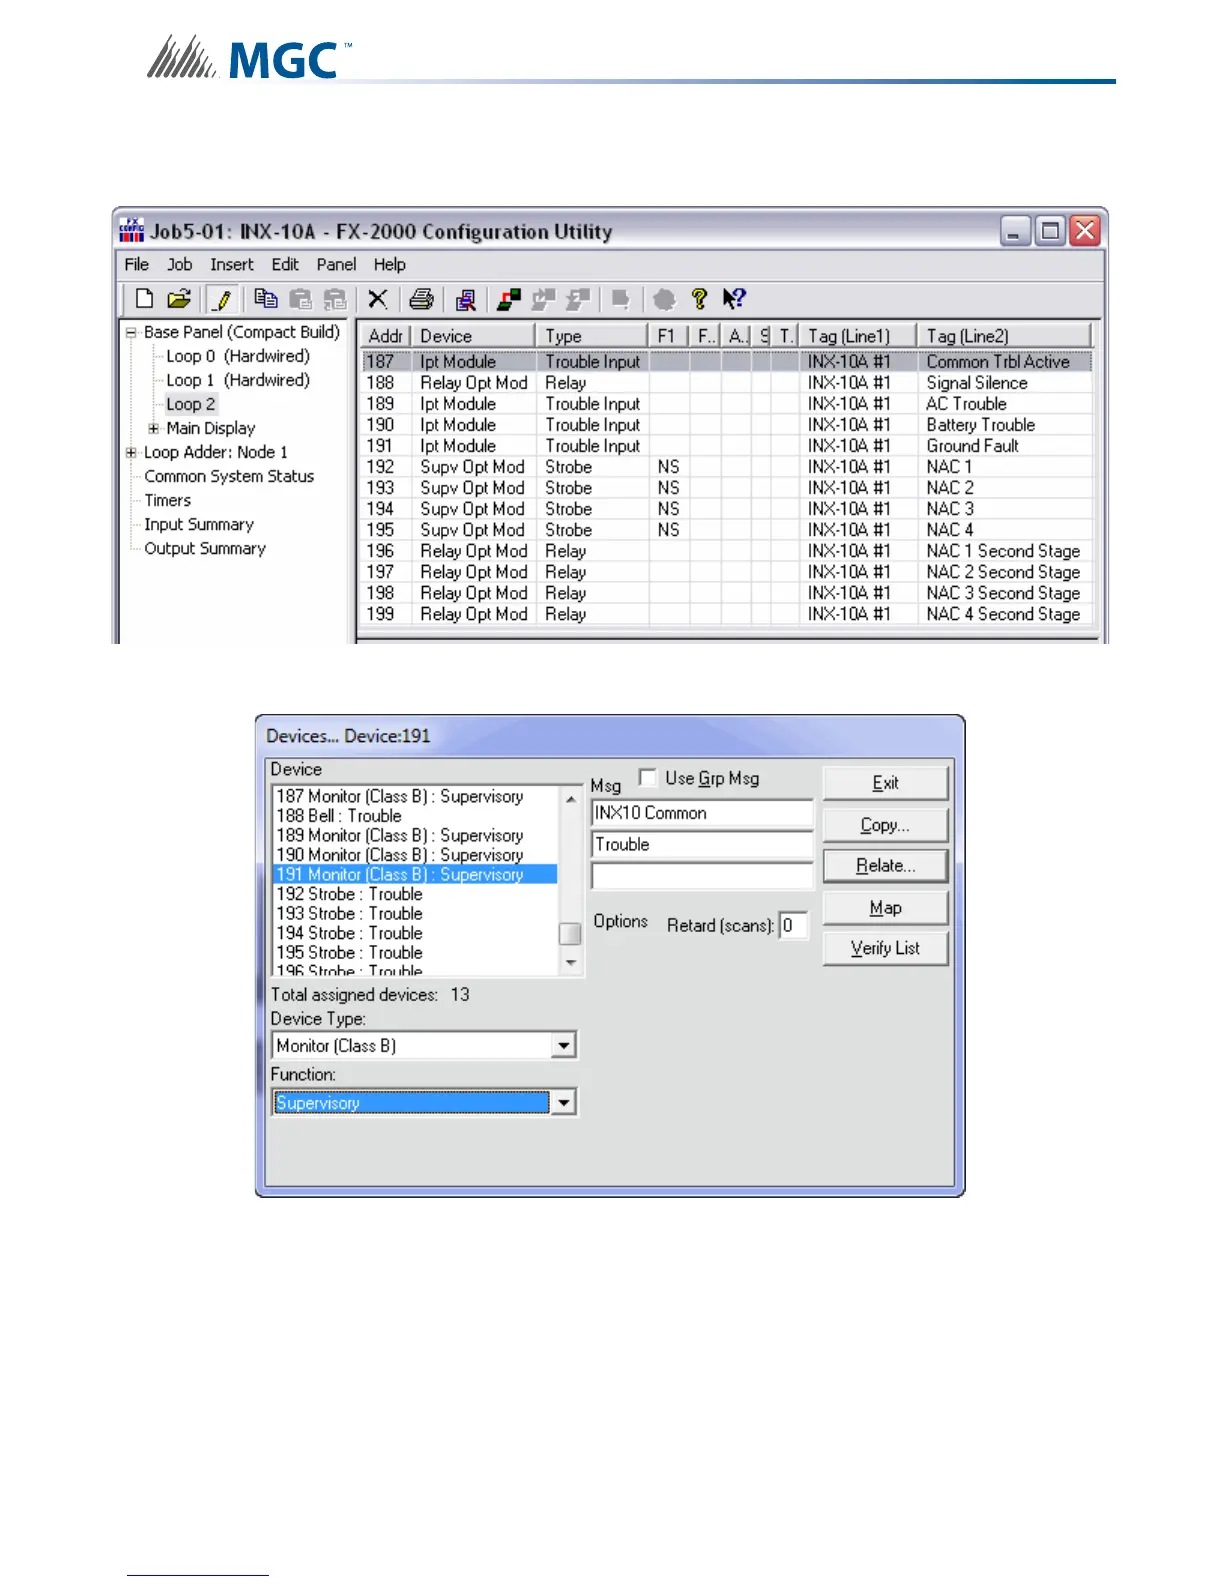The image size is (1224, 1584).
Task: Click the Copy toolbar icon
Action: (266, 299)
